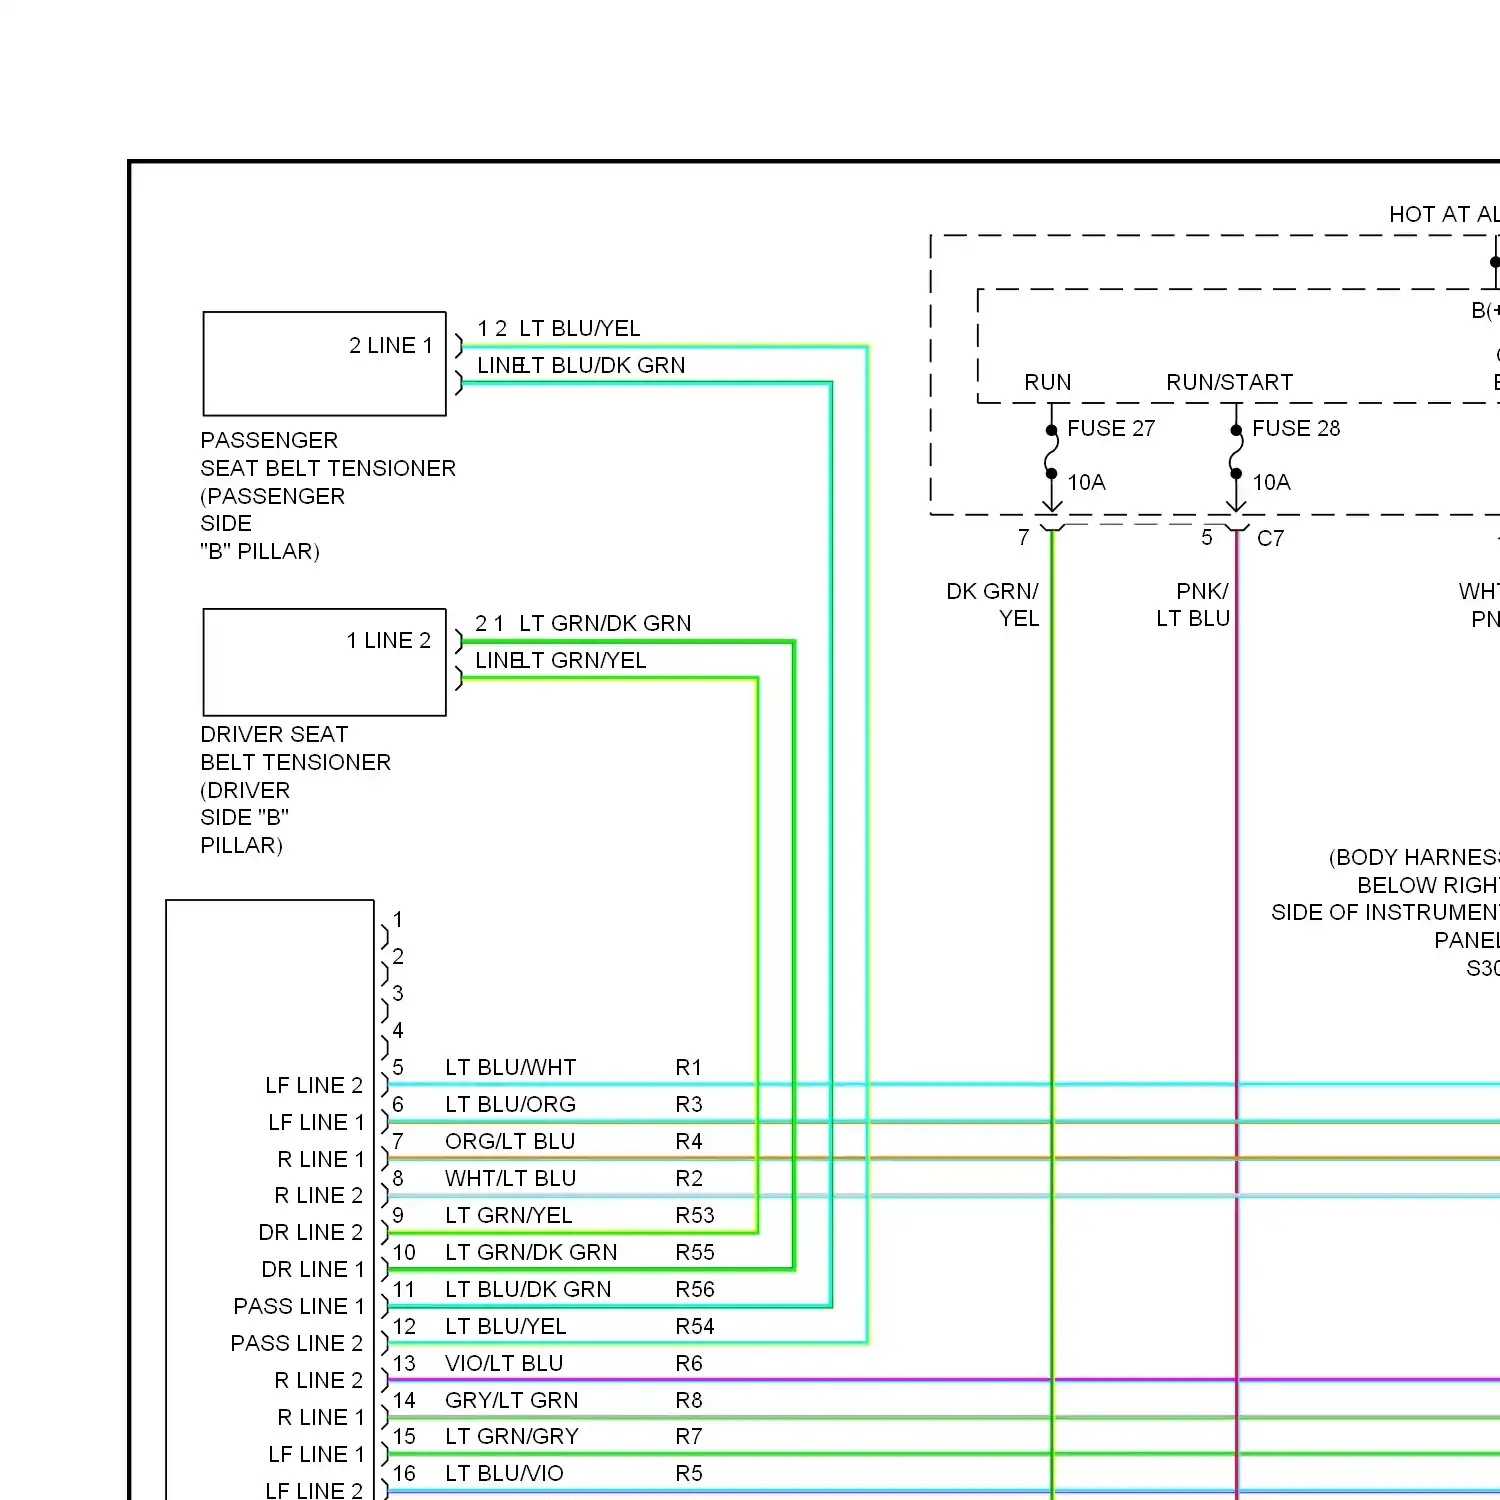Click the Driver Seat Belt Tensioner caption
Viewport: 1500px width, 1500px height.
pyautogui.click(x=296, y=790)
